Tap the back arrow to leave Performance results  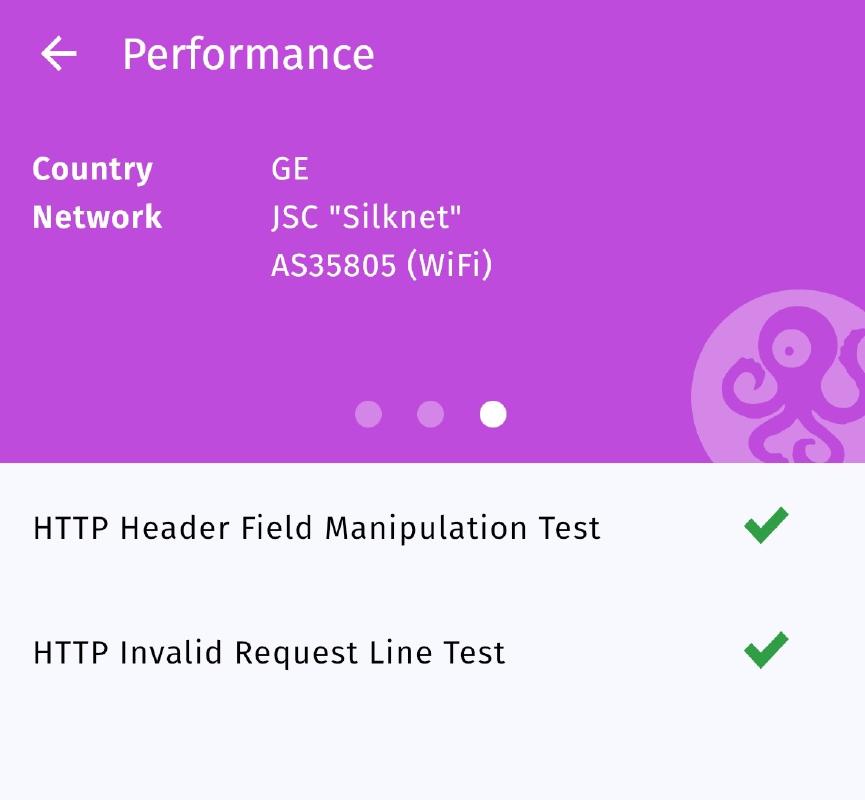point(60,54)
